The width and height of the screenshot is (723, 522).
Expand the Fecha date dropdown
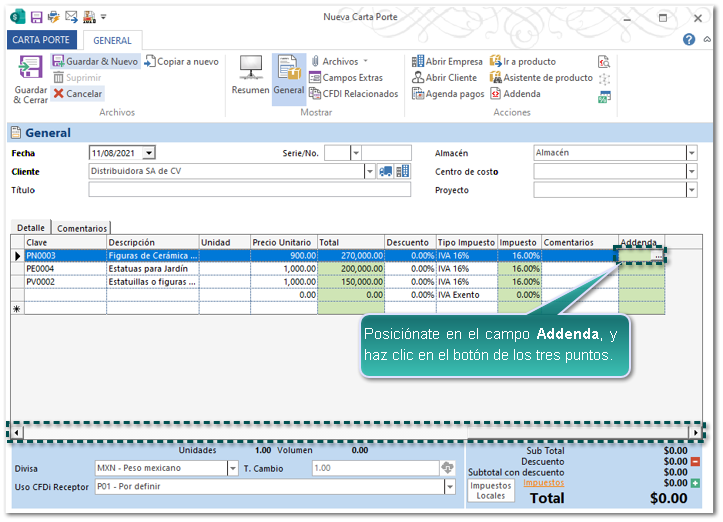point(149,153)
